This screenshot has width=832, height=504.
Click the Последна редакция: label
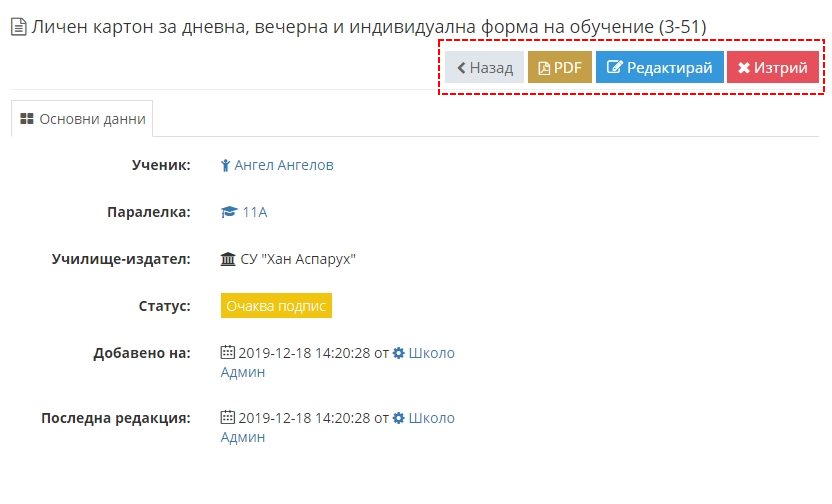coord(116,418)
